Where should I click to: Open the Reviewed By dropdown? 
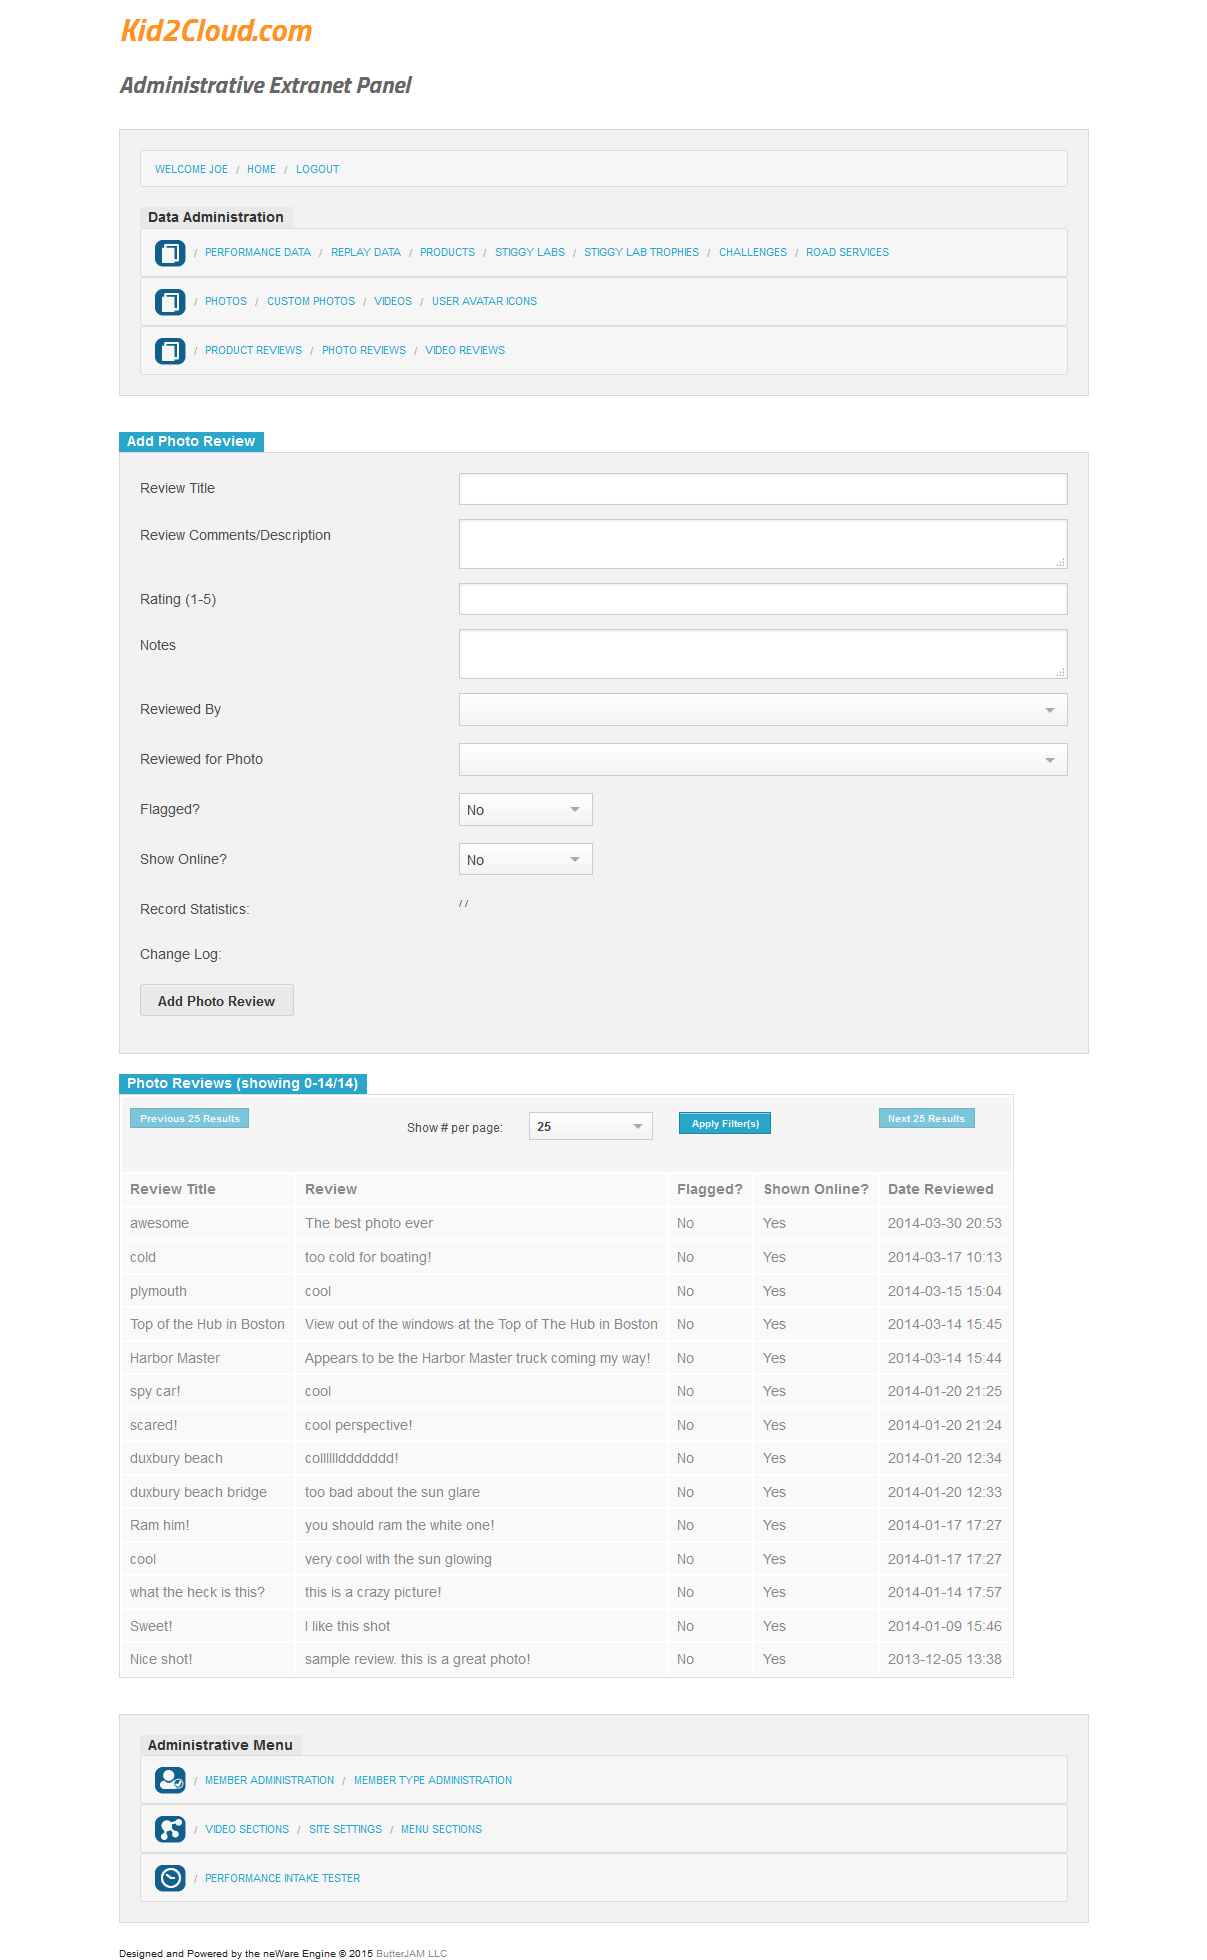[x=762, y=710]
